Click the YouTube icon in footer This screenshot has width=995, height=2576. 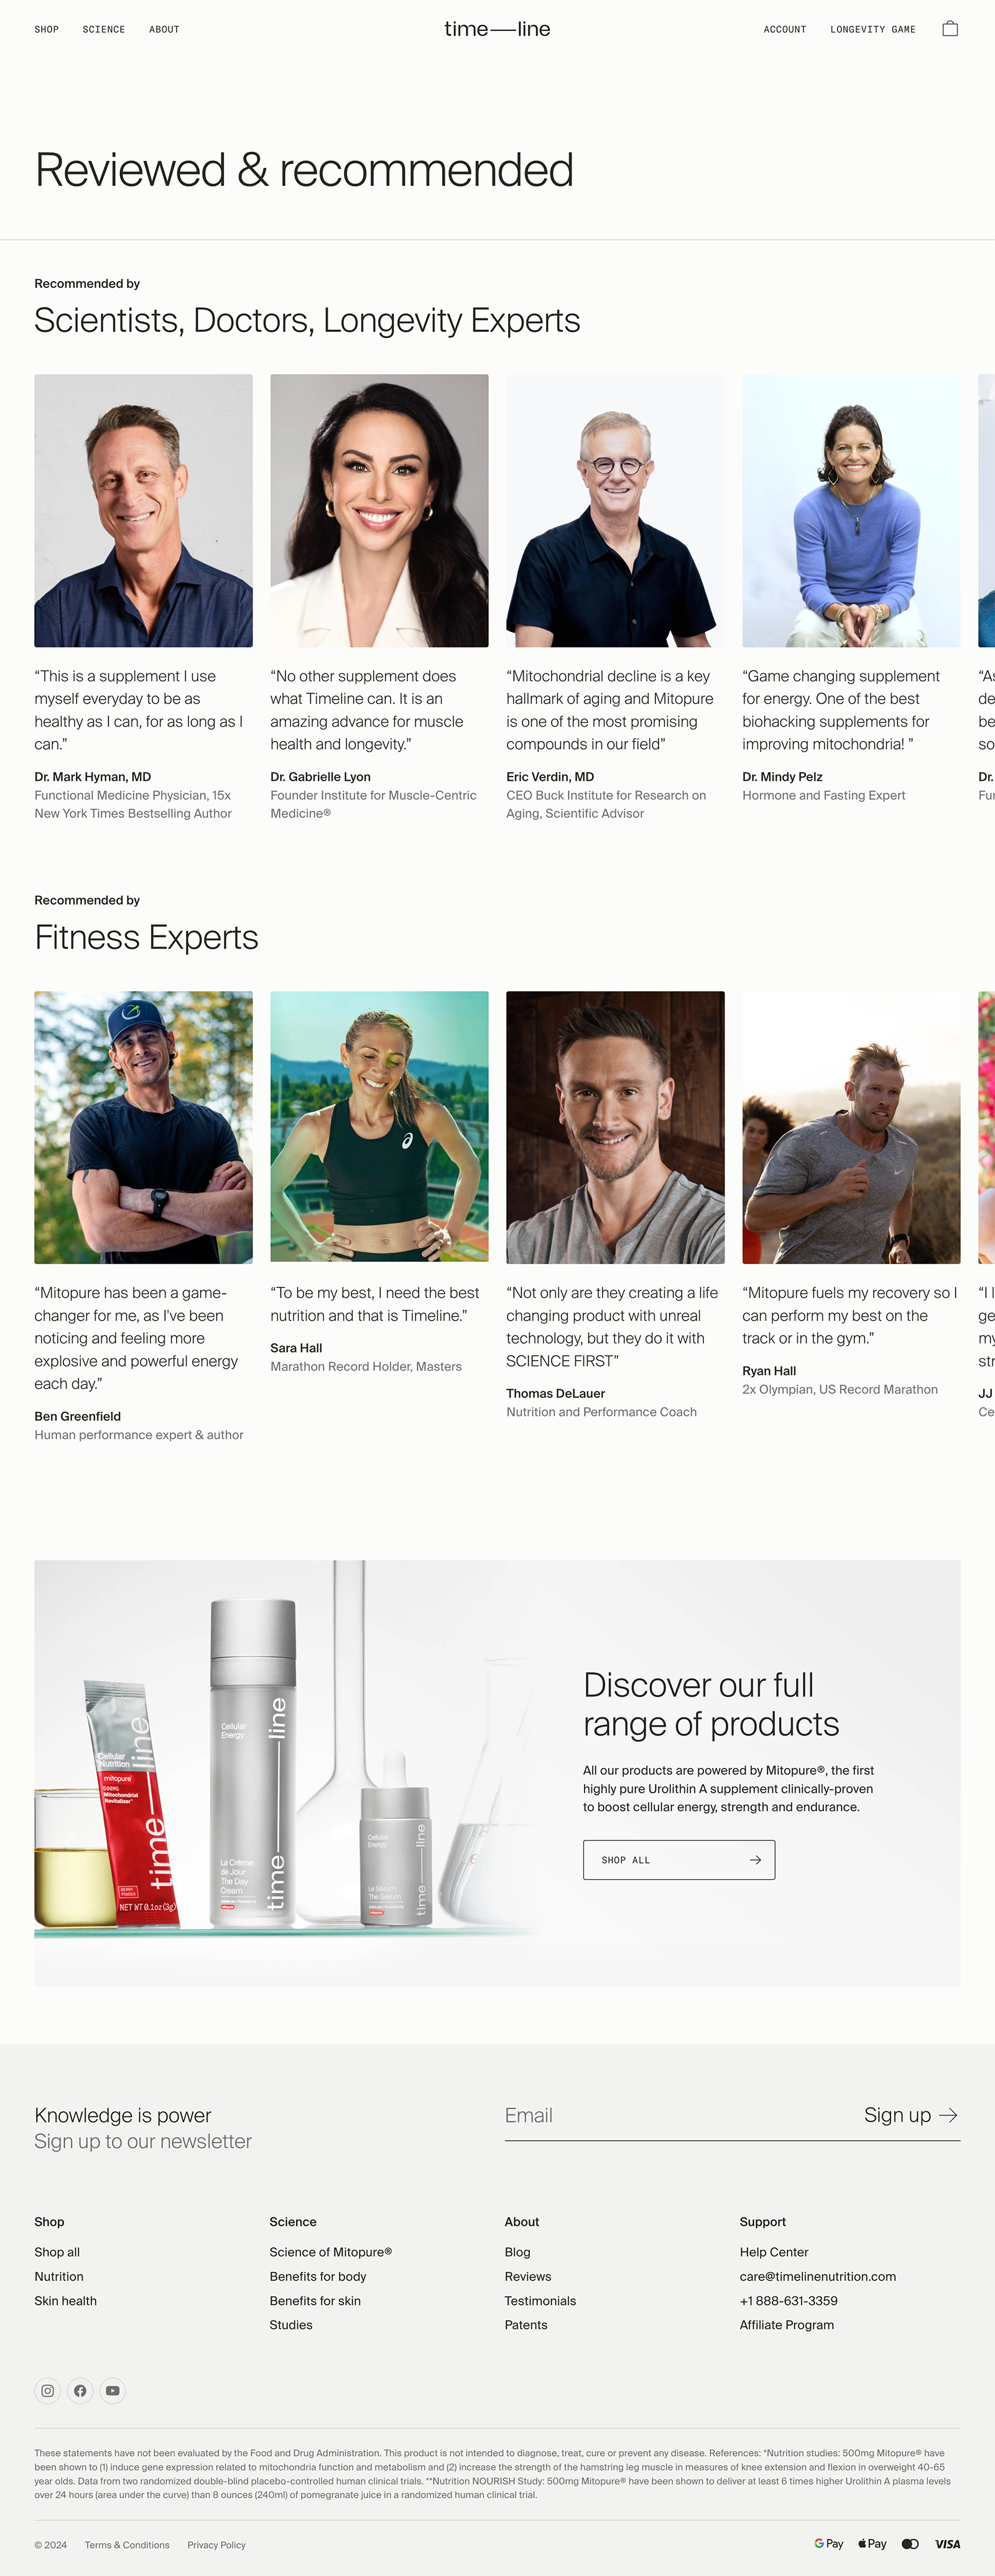(113, 2391)
